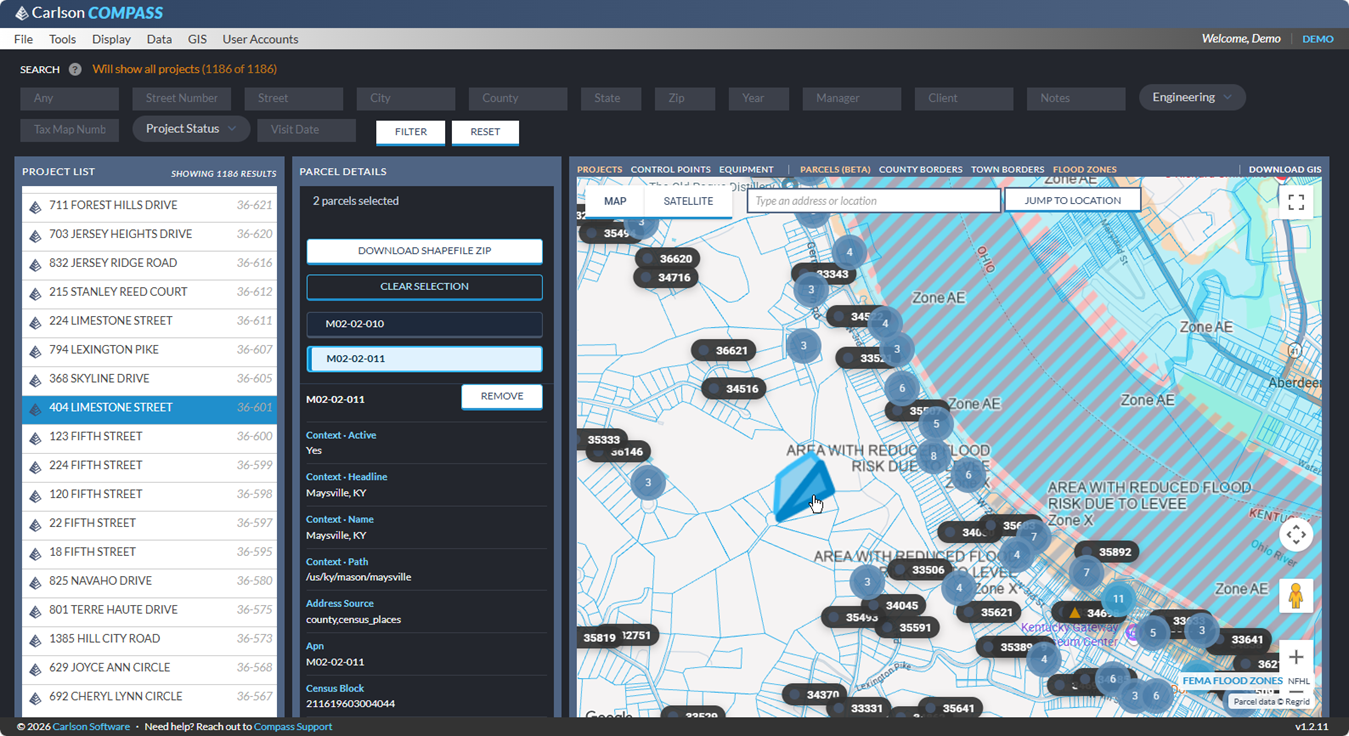
Task: Click Download Shapefile Zip button
Action: click(x=424, y=251)
